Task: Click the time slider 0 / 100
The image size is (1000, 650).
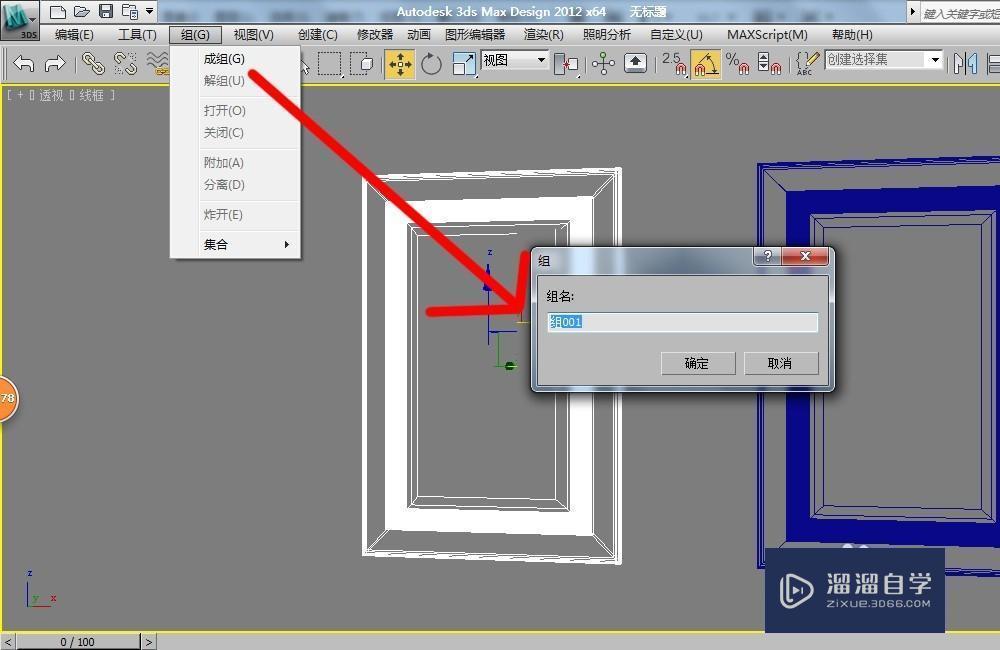Action: pyautogui.click(x=78, y=642)
